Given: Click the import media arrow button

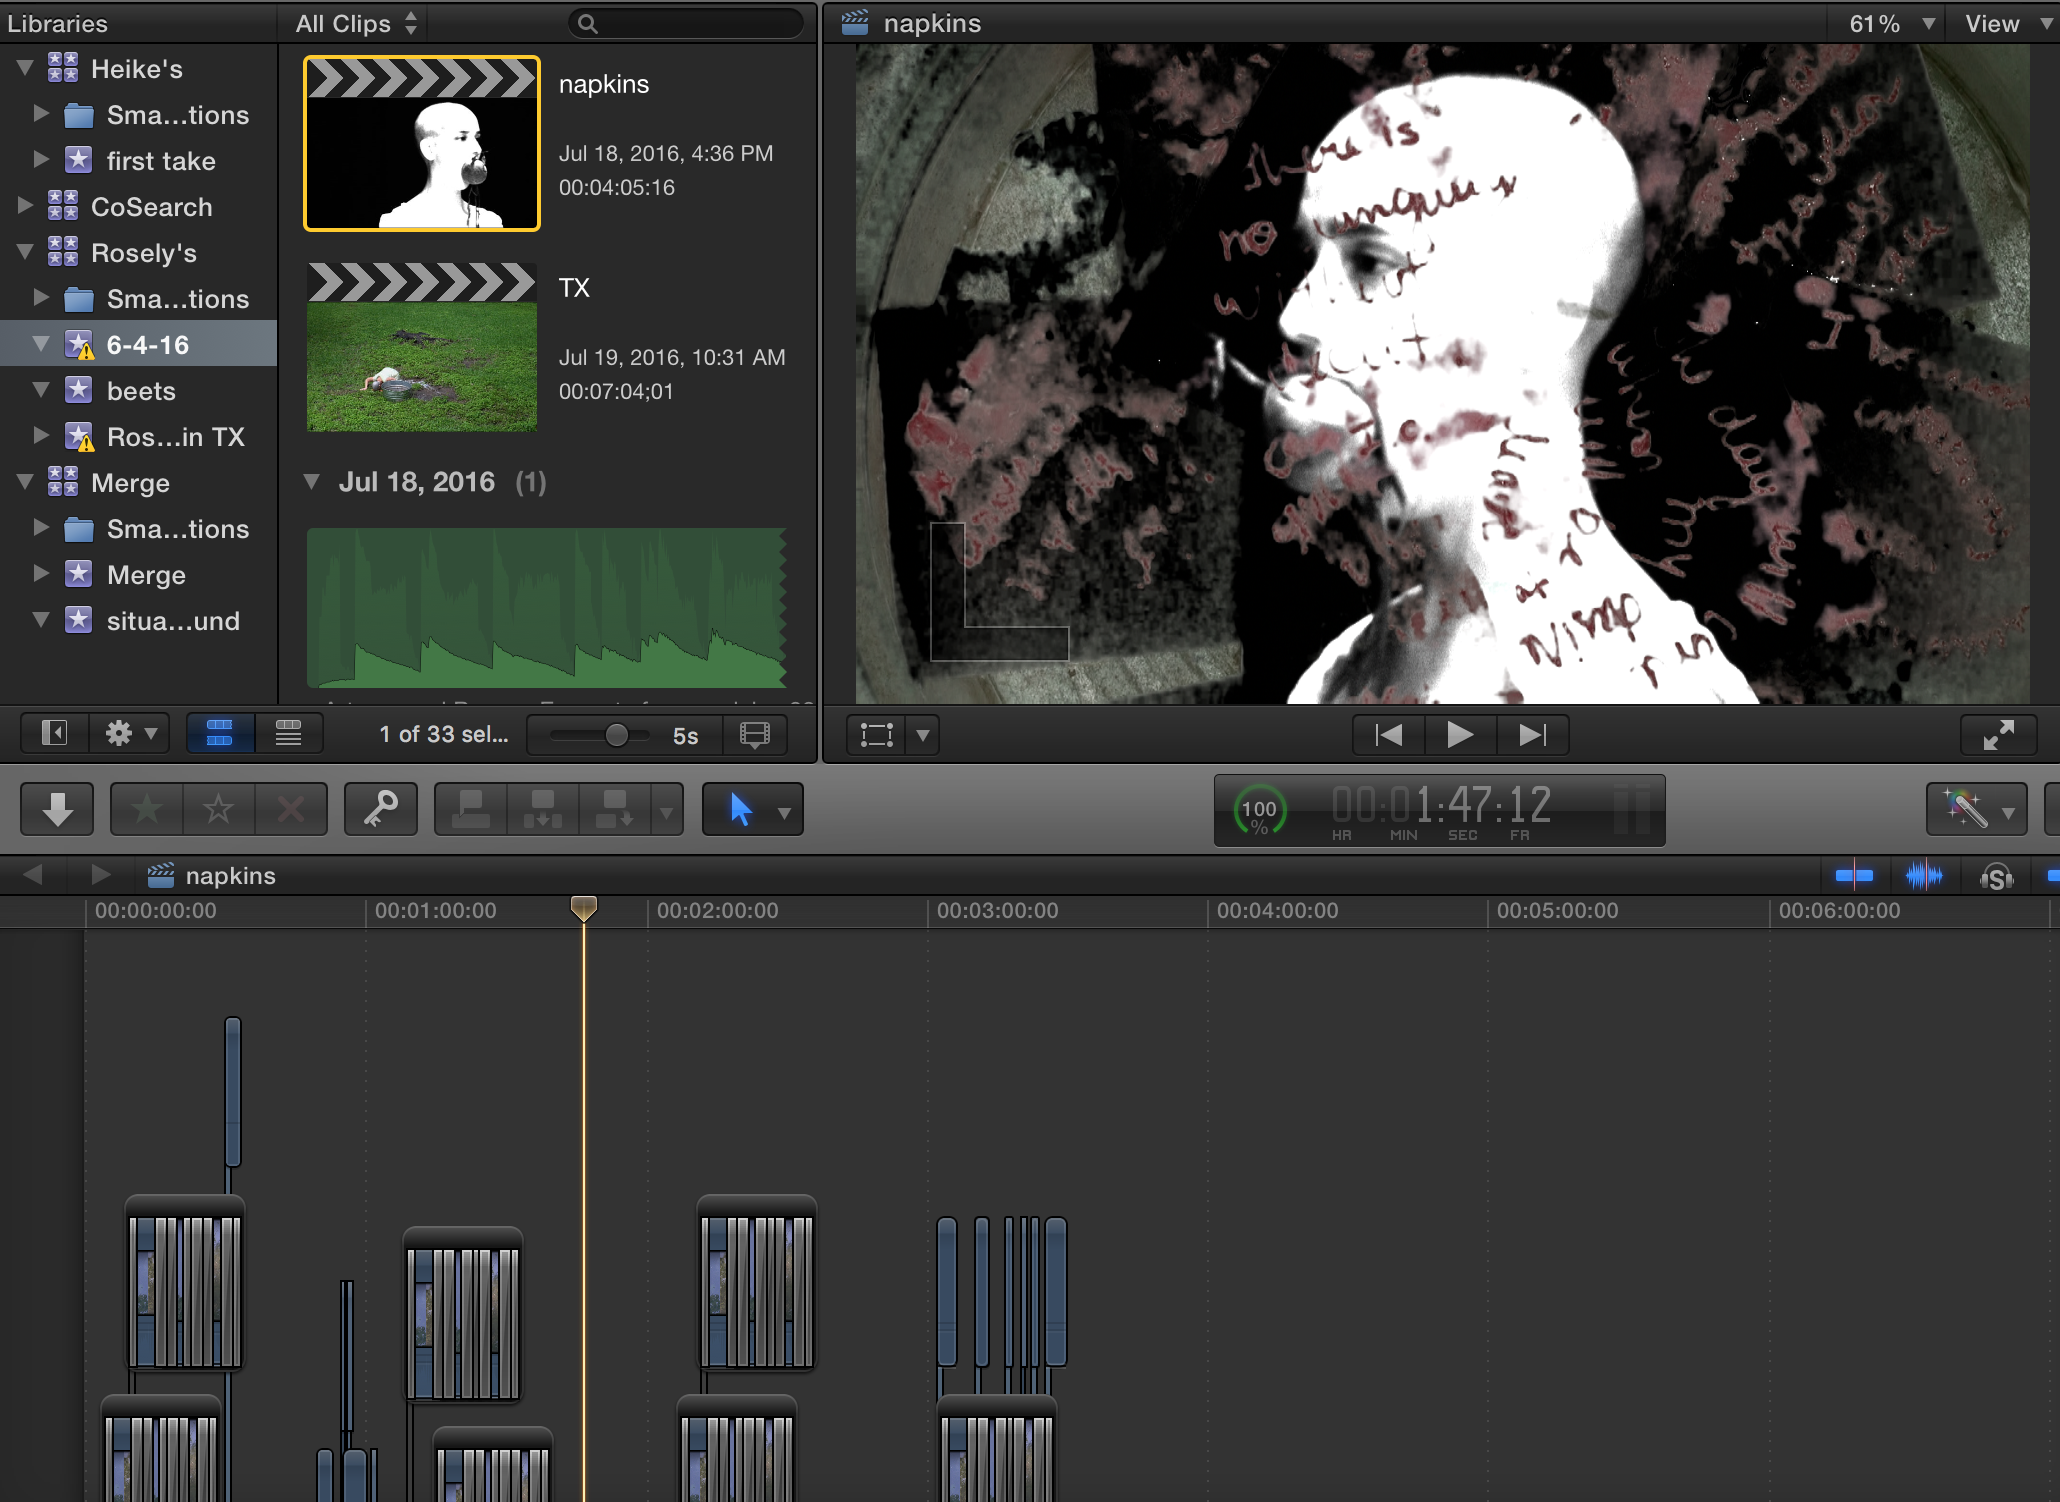Looking at the screenshot, I should [x=57, y=809].
